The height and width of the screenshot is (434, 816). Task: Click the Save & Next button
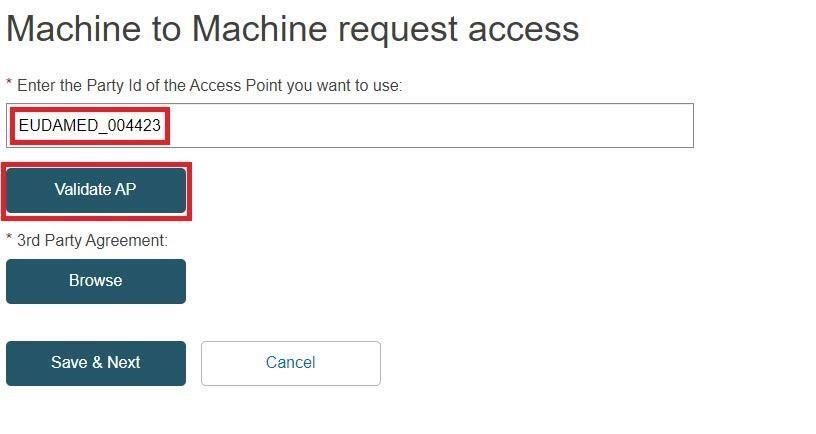(96, 363)
